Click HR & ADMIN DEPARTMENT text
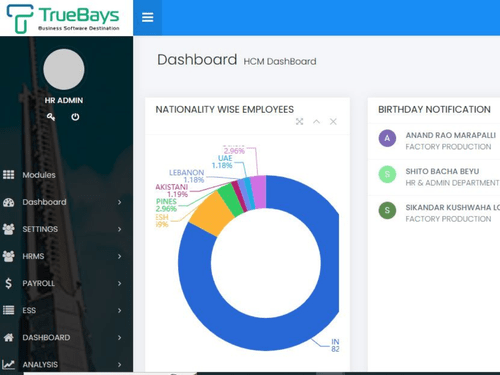This screenshot has width=500, height=375. coord(452,183)
